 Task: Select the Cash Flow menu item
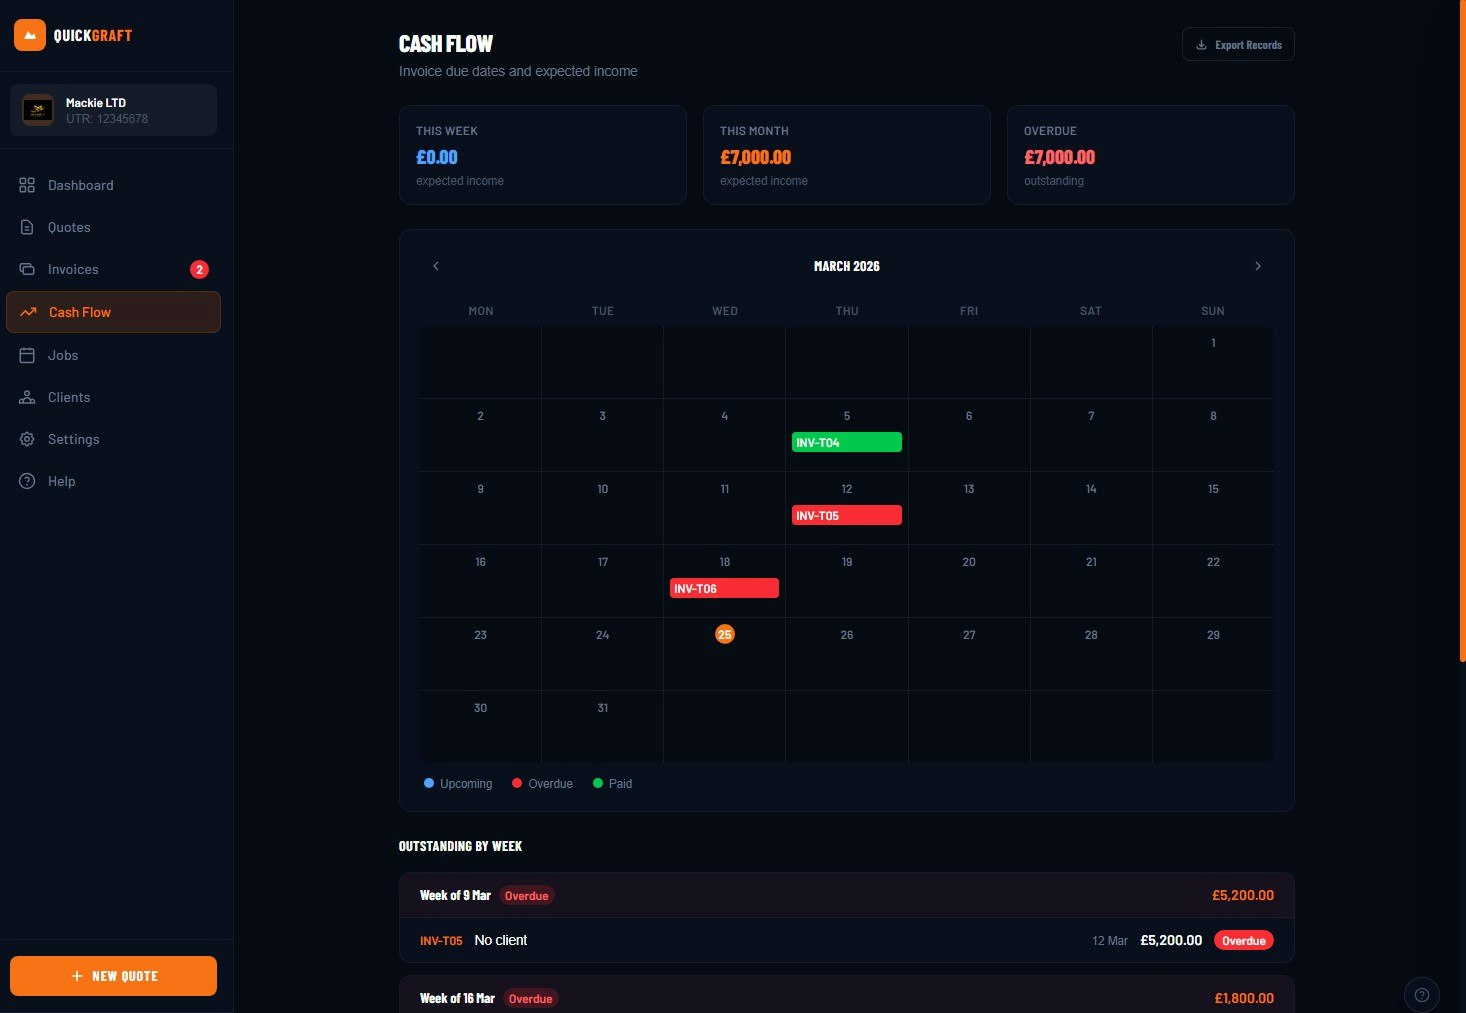click(113, 312)
